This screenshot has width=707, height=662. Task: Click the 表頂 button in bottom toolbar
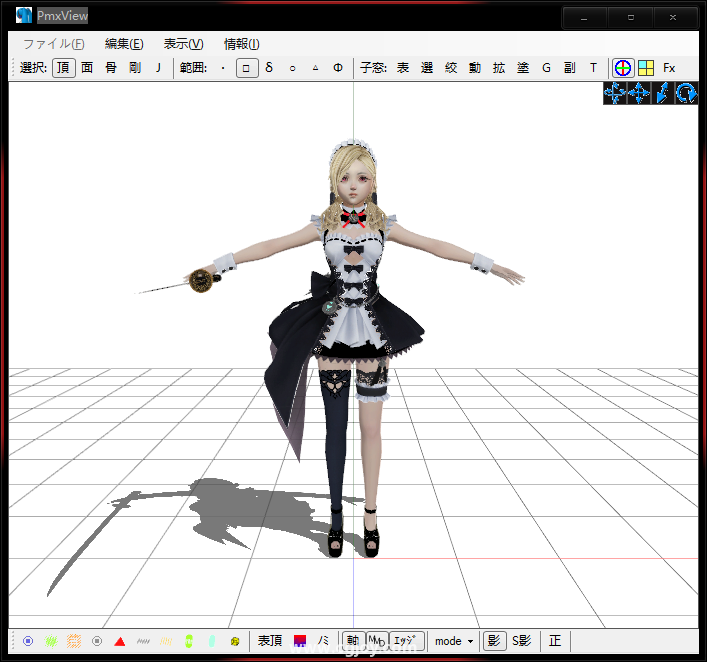(270, 641)
